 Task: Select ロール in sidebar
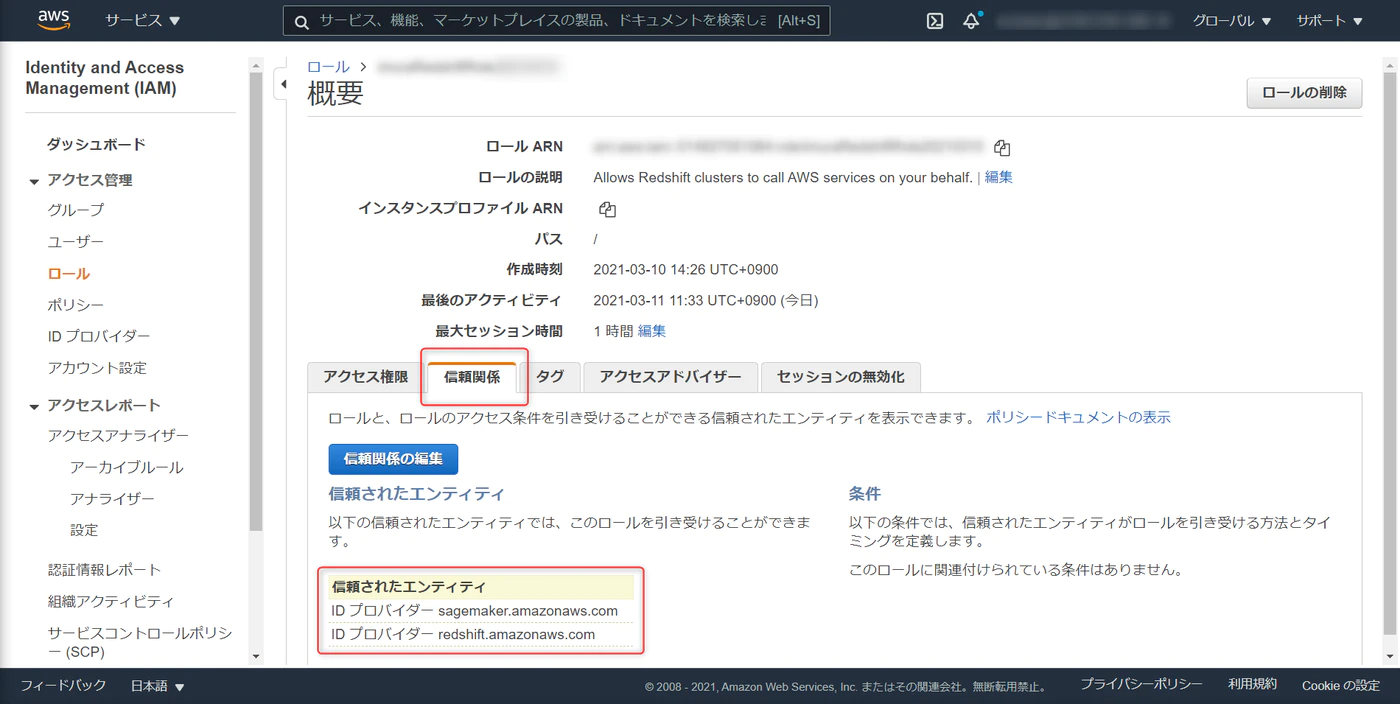coord(68,273)
